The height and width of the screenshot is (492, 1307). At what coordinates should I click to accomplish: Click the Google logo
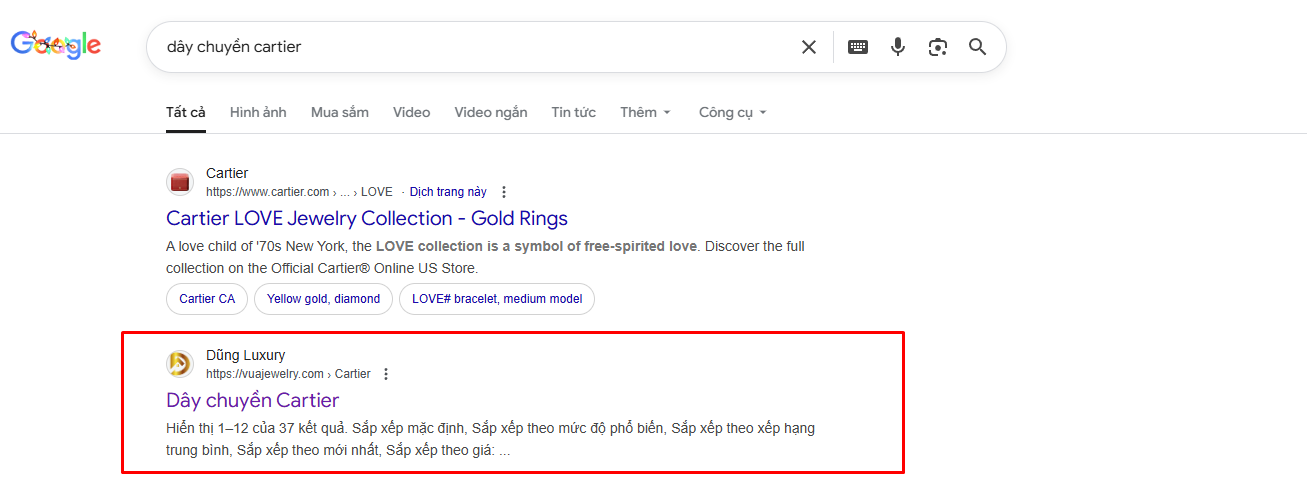point(56,45)
